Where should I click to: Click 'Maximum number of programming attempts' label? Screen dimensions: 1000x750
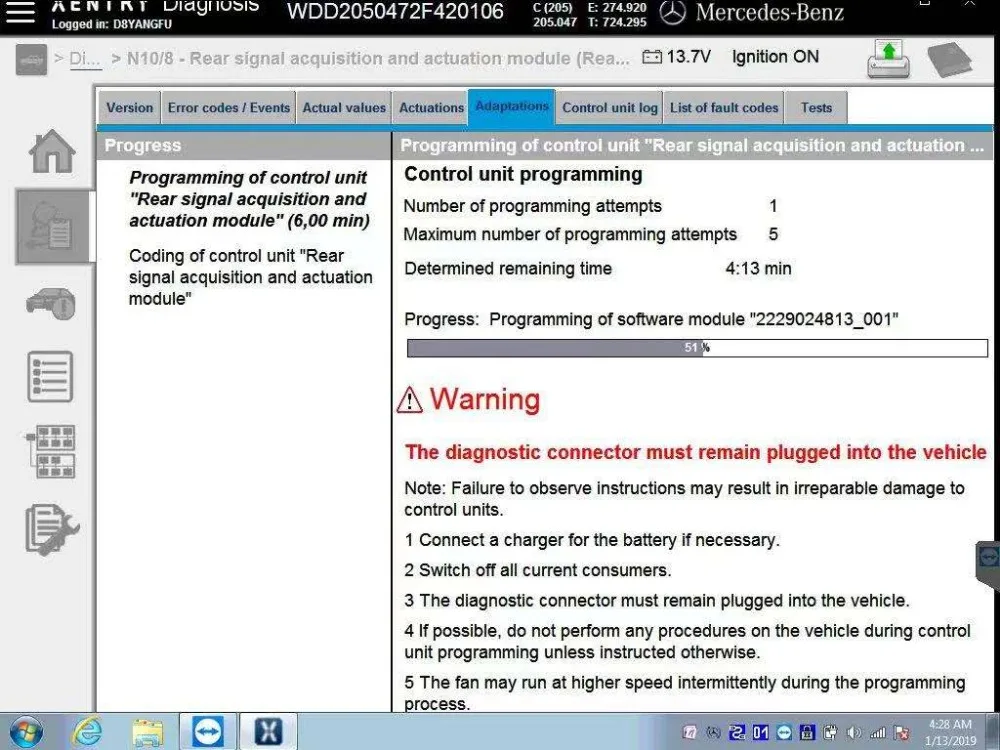tap(570, 234)
